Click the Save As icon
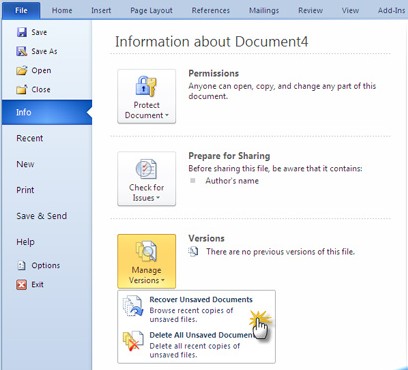Viewport: 408px width, 370px height. tap(22, 51)
